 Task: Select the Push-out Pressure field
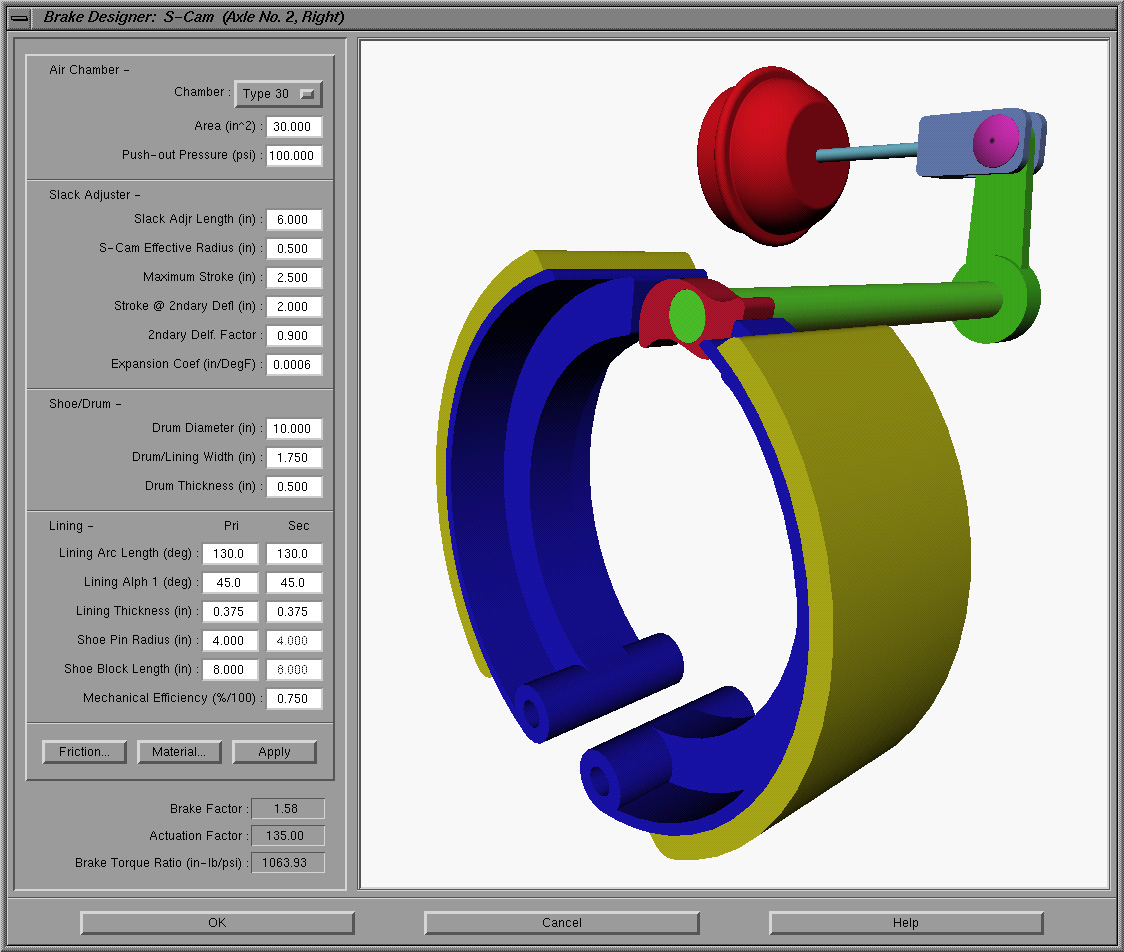click(x=294, y=156)
